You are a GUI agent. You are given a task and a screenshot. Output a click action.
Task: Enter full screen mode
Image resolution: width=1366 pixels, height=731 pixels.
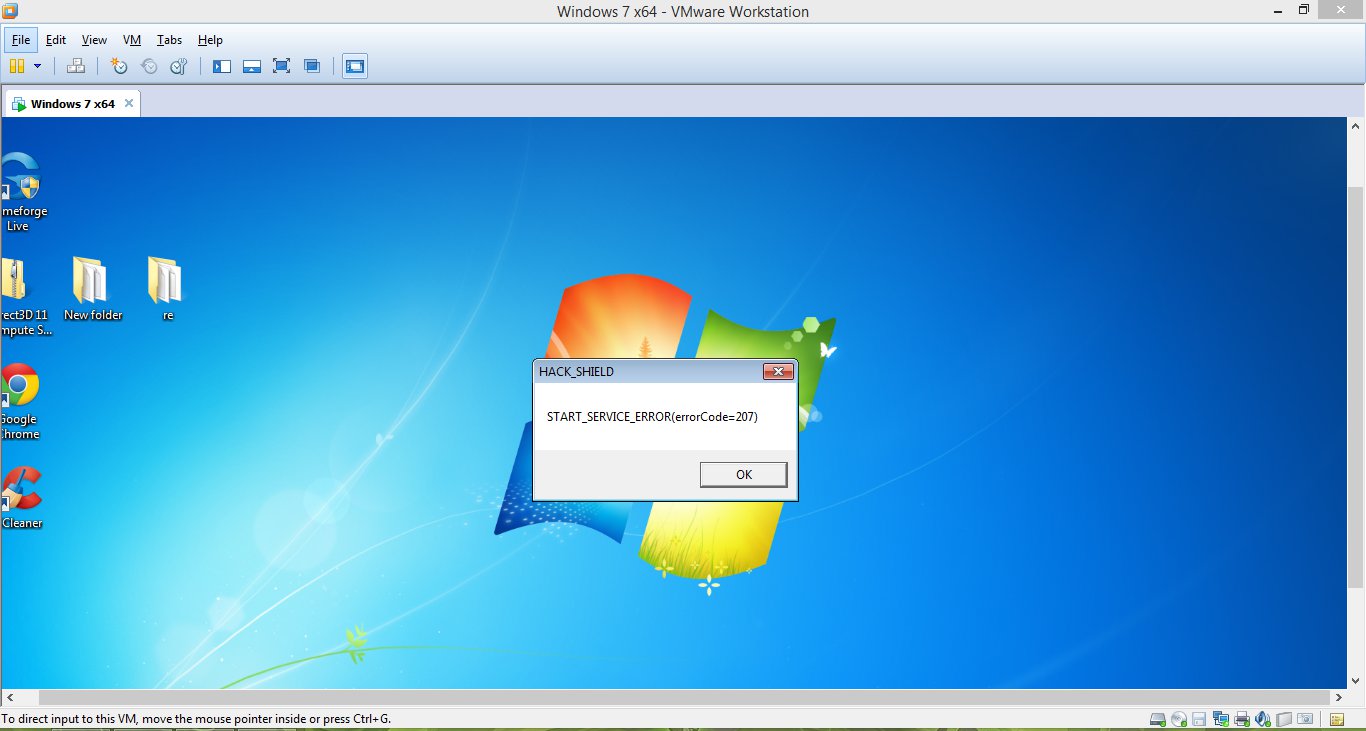click(x=282, y=66)
